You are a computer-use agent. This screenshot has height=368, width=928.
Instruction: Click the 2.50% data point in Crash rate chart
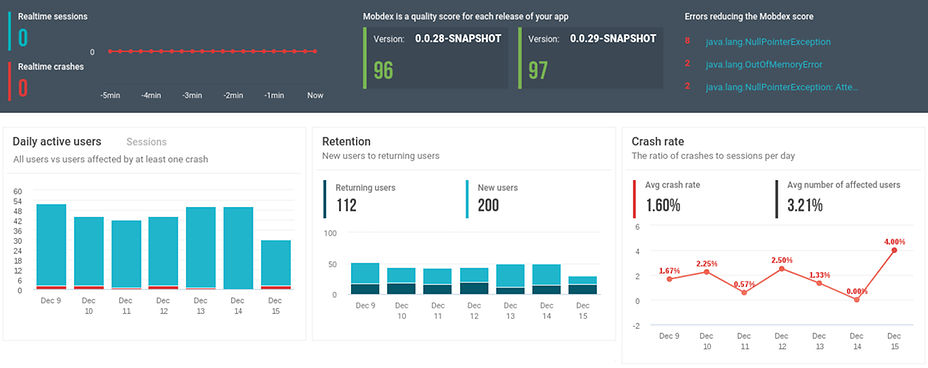(782, 269)
